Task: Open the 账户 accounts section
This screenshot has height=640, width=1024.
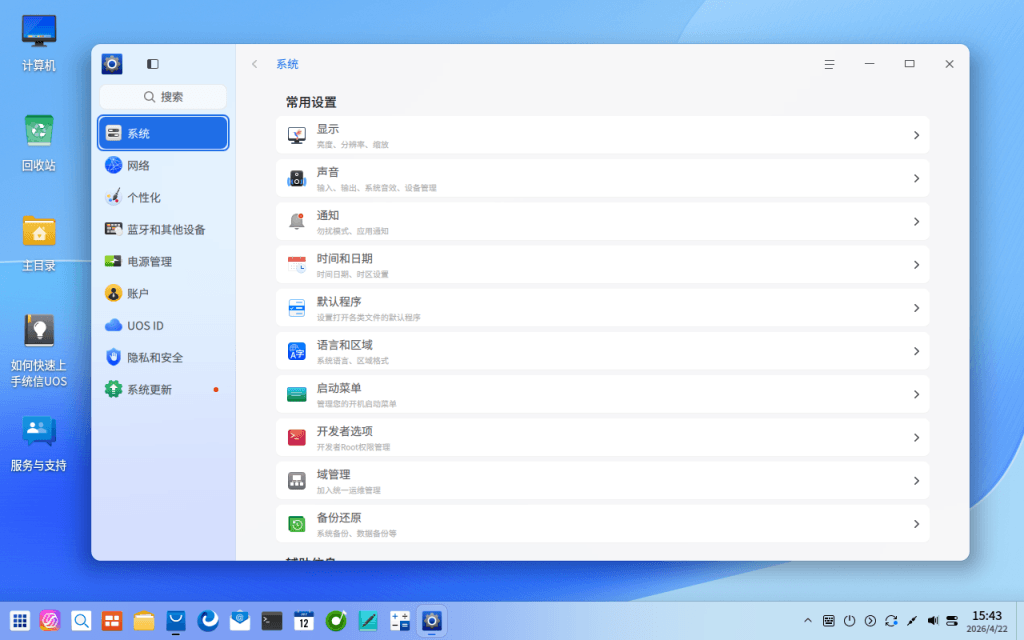Action: 163,293
